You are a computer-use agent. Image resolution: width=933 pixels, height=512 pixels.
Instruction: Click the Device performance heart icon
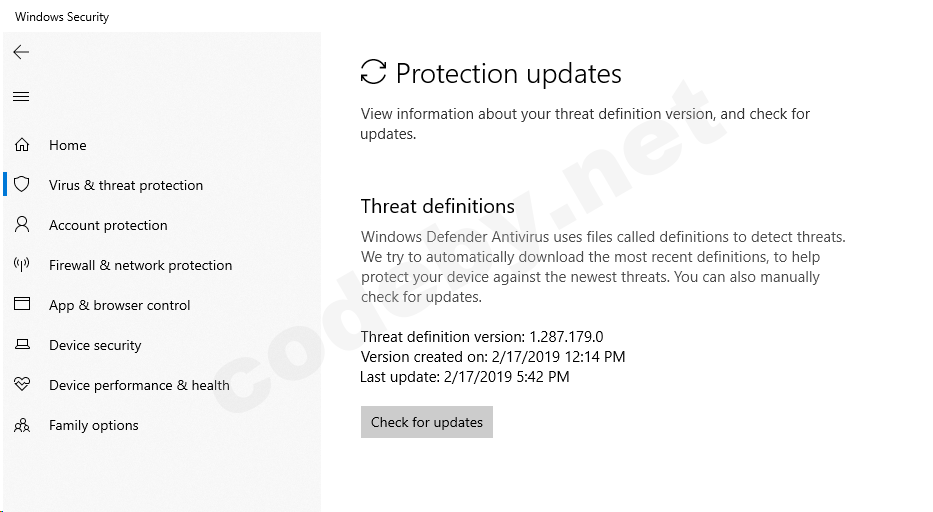coord(22,385)
